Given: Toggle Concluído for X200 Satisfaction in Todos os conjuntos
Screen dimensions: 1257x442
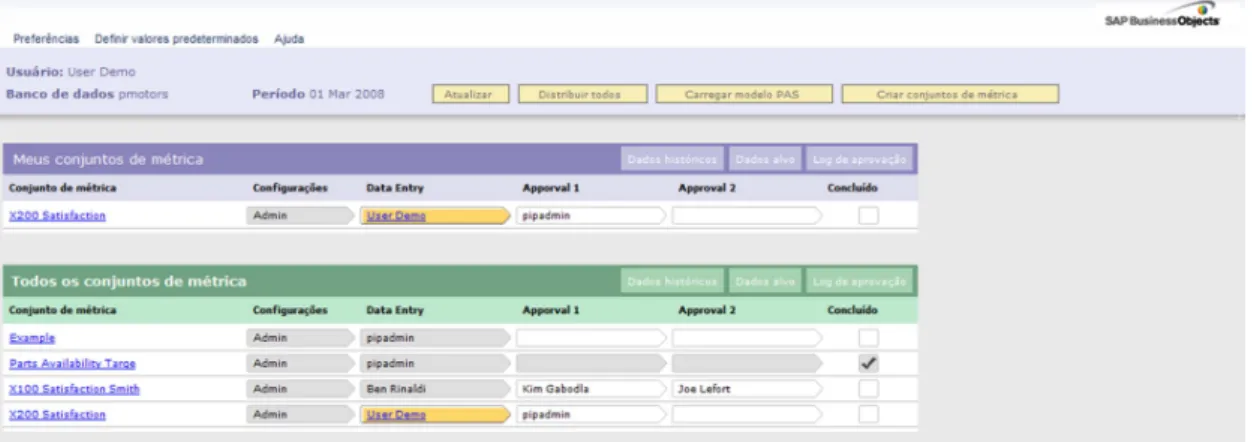Looking at the screenshot, I should tap(869, 414).
